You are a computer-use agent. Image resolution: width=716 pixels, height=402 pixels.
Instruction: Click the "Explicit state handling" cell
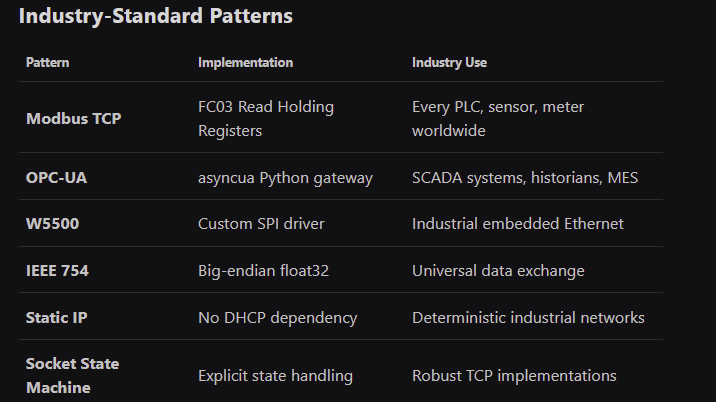pyautogui.click(x=275, y=376)
